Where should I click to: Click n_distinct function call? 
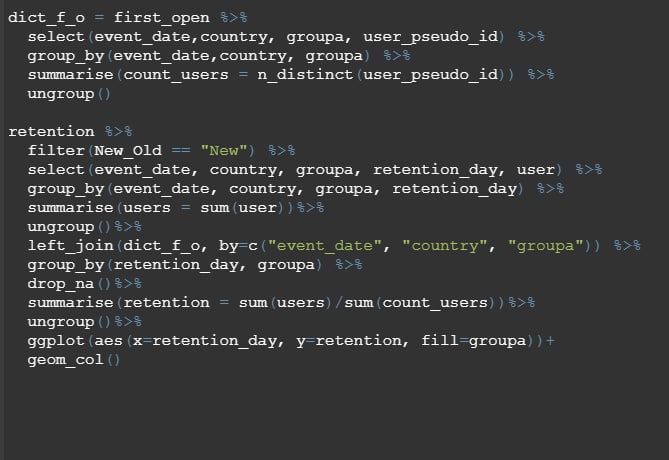(305, 75)
